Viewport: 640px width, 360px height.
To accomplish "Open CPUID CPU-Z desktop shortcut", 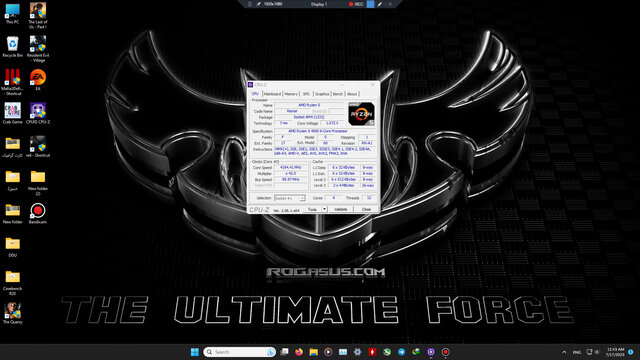I will pyautogui.click(x=38, y=113).
